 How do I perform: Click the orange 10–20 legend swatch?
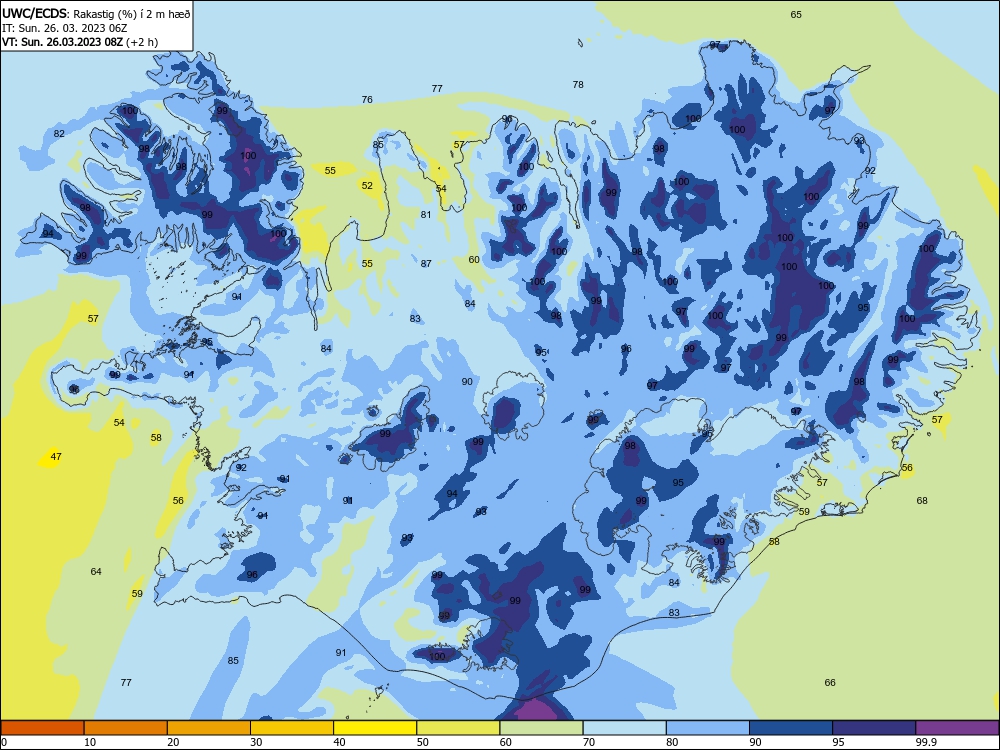(126, 728)
